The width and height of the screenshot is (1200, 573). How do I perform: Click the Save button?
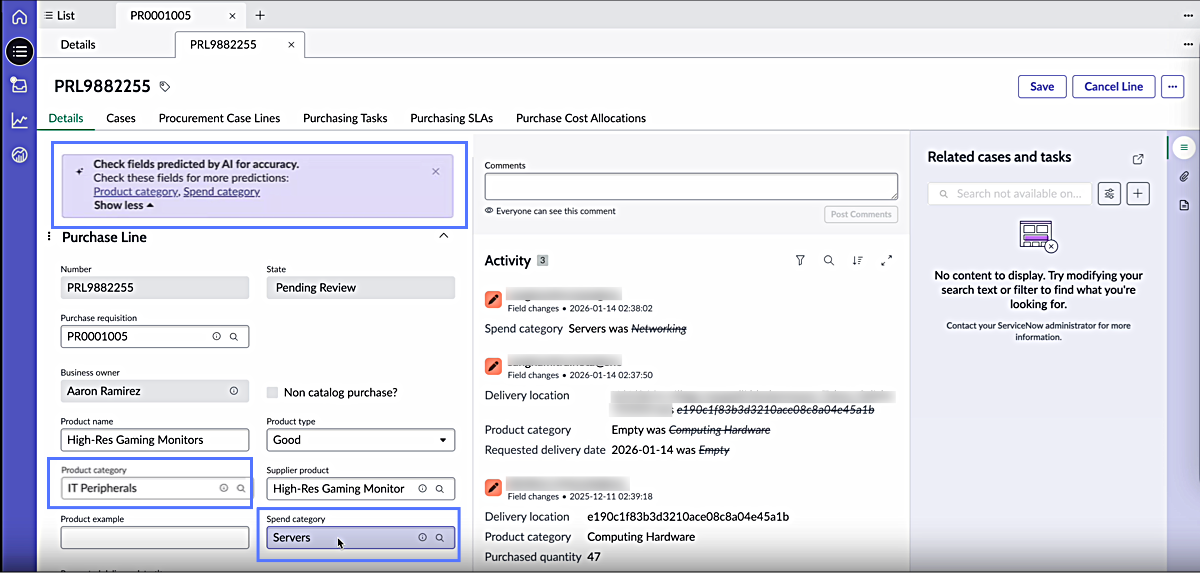(1042, 86)
